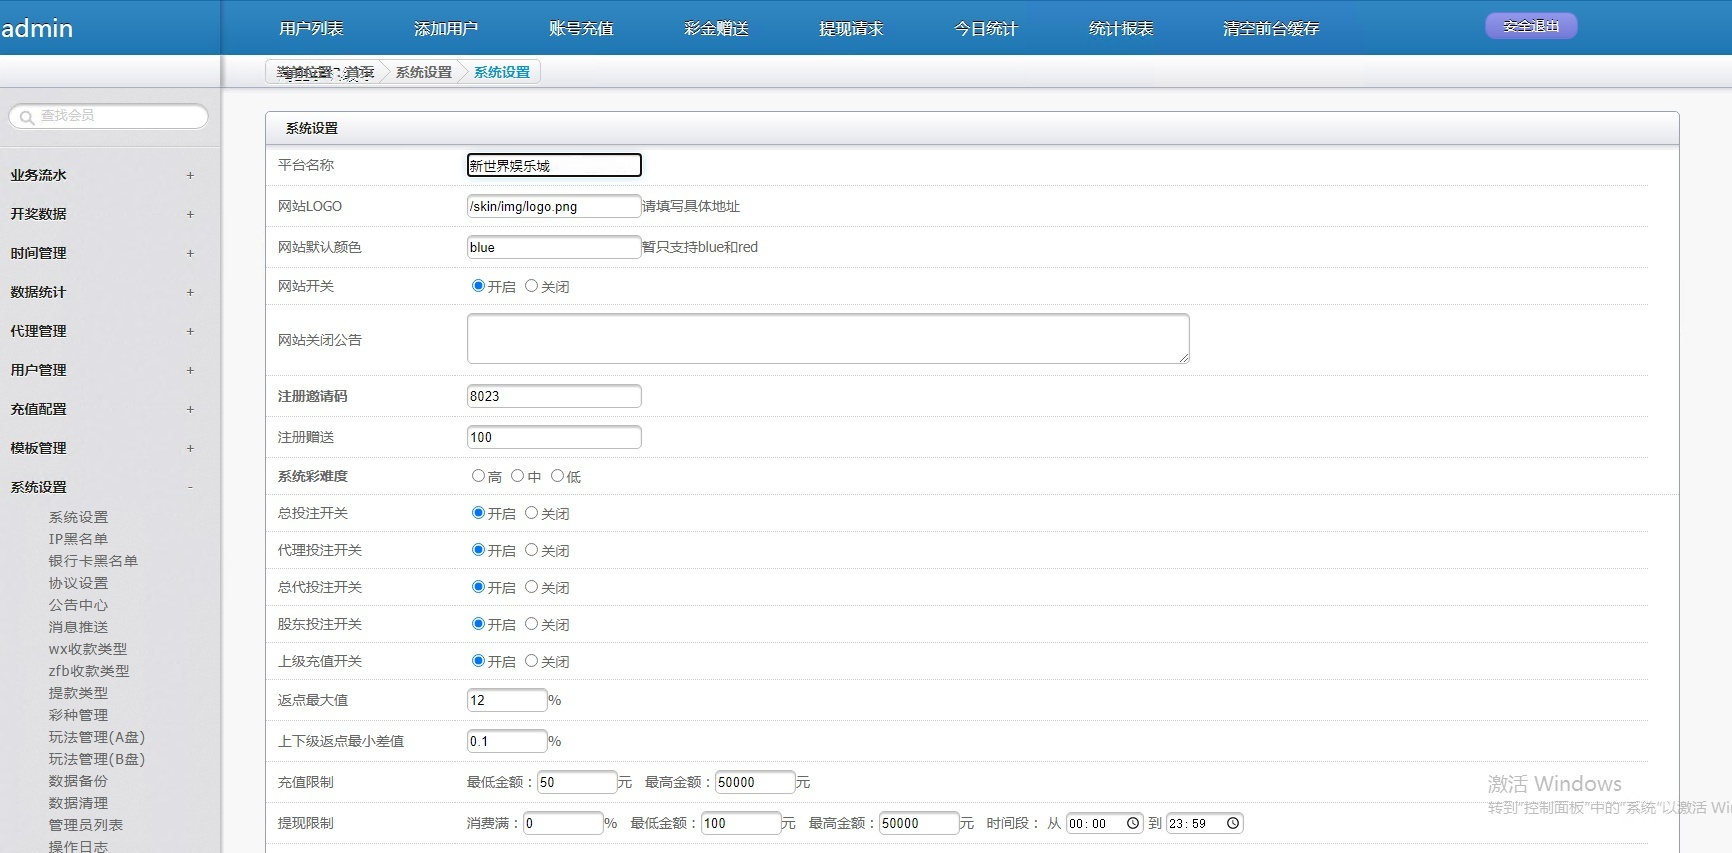1732x853 pixels.
Task: Click the 网站关闭公告 textarea
Action: coord(827,338)
